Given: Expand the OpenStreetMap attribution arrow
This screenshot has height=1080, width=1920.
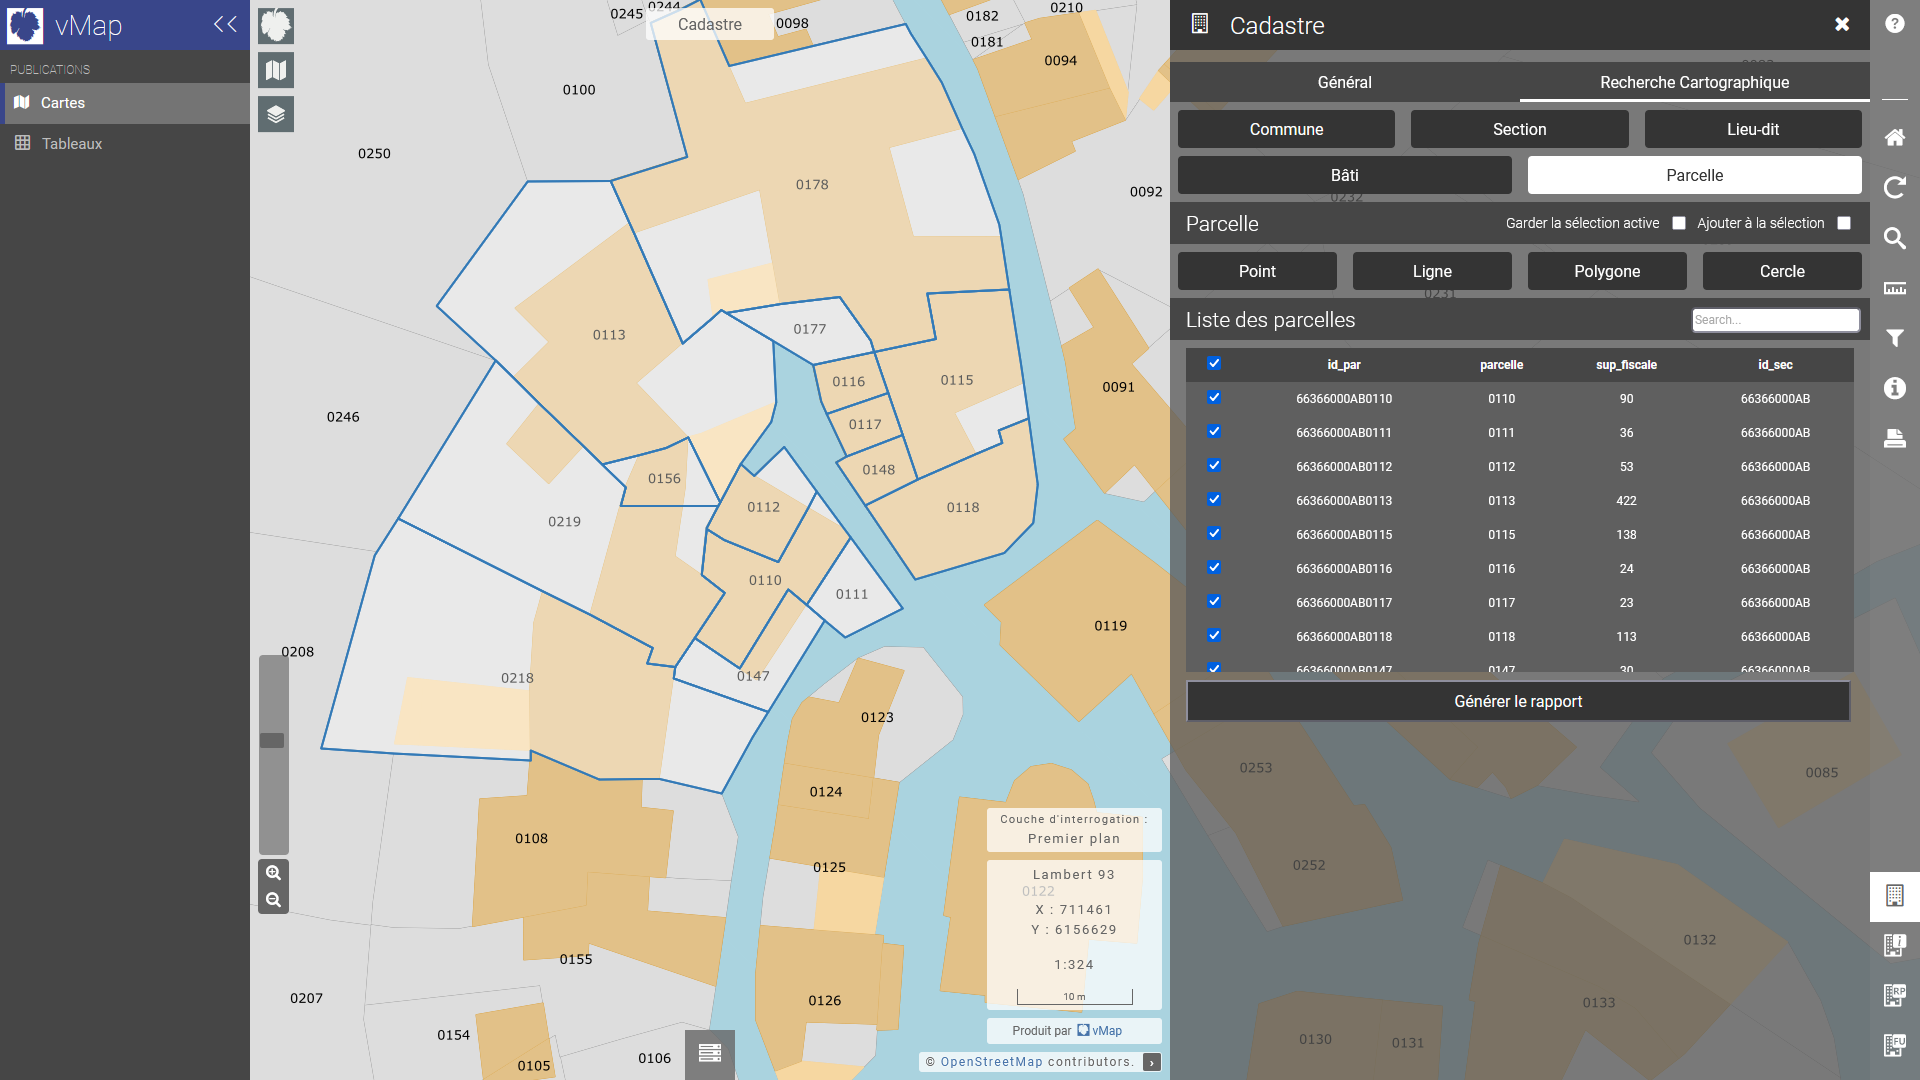Looking at the screenshot, I should point(1152,1062).
